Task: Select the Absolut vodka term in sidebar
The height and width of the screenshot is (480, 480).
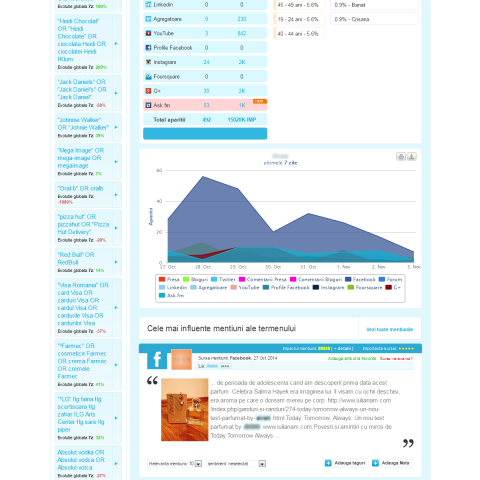Action: [x=81, y=460]
